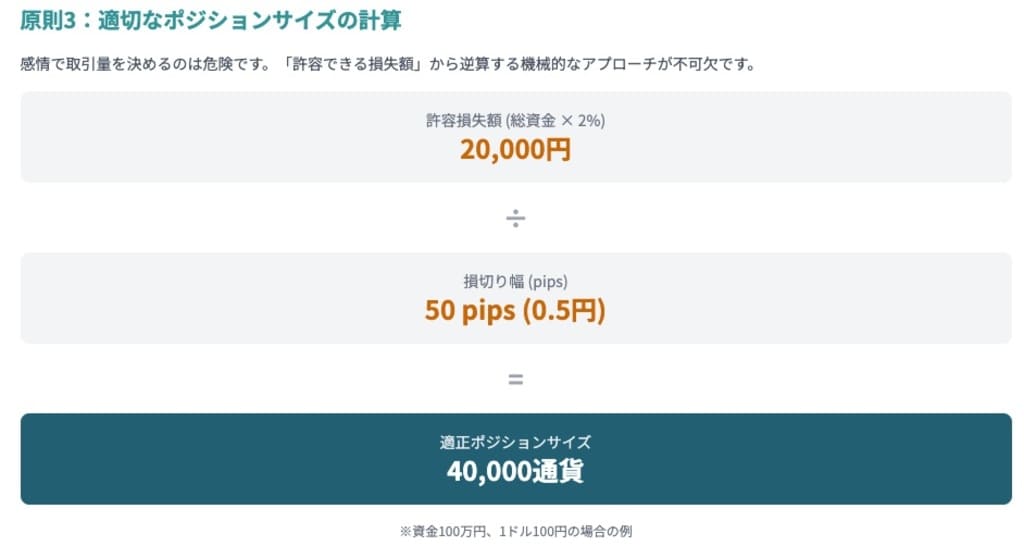Click the ※ mark starting the footnote

click(405, 532)
